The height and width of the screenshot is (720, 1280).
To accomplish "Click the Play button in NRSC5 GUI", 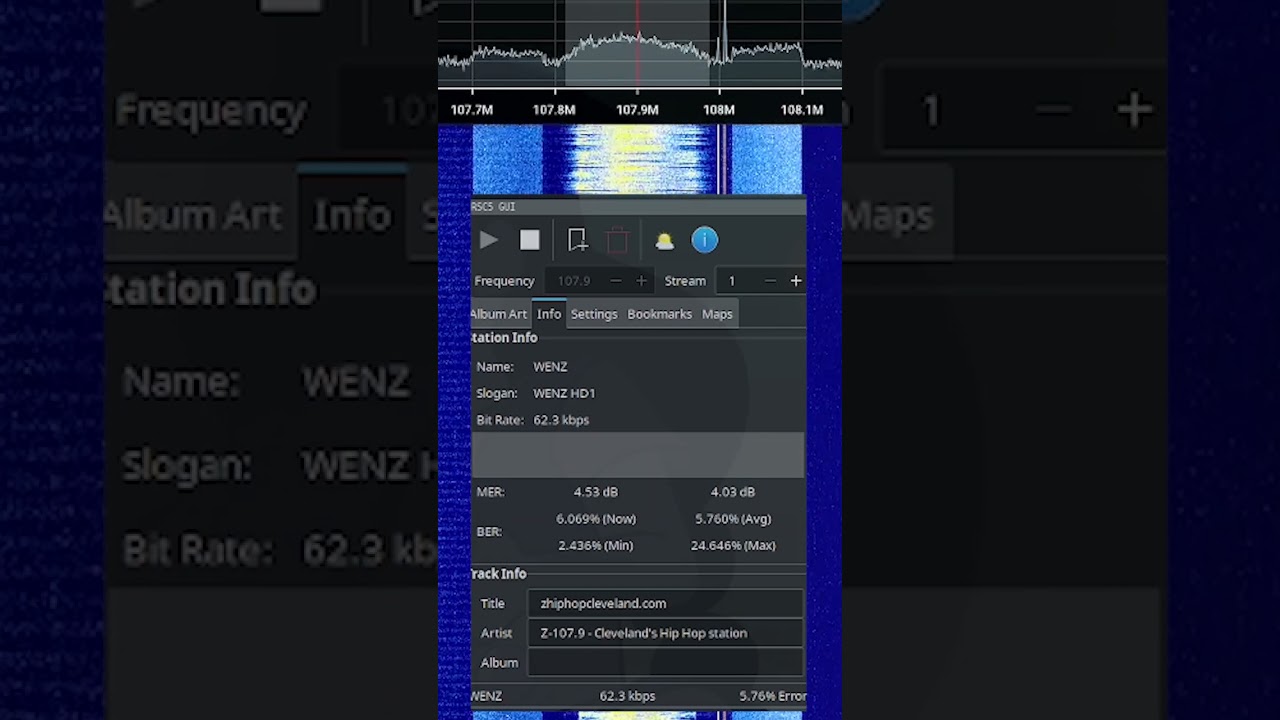I will (488, 240).
